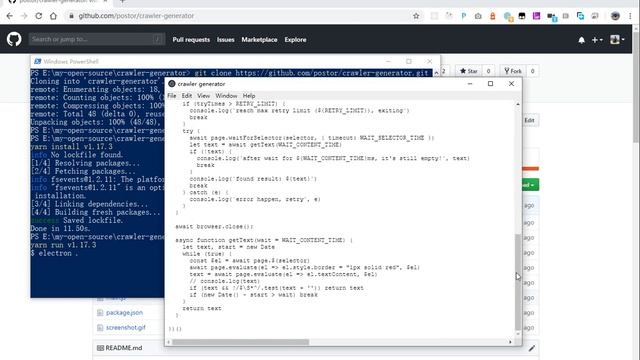This screenshot has height=360, width=640.
Task: Click 'Done in 11.50s.' line in PowerShell
Action: [60, 229]
